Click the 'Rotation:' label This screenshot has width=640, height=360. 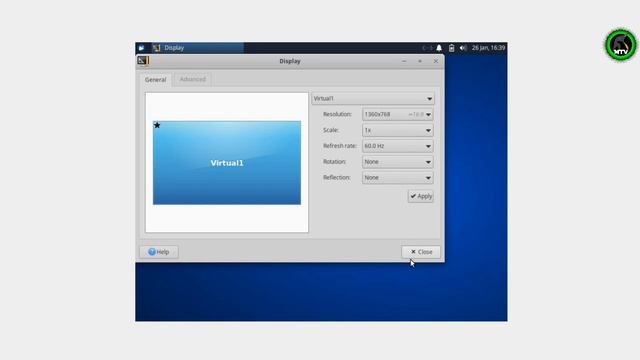pyautogui.click(x=334, y=162)
